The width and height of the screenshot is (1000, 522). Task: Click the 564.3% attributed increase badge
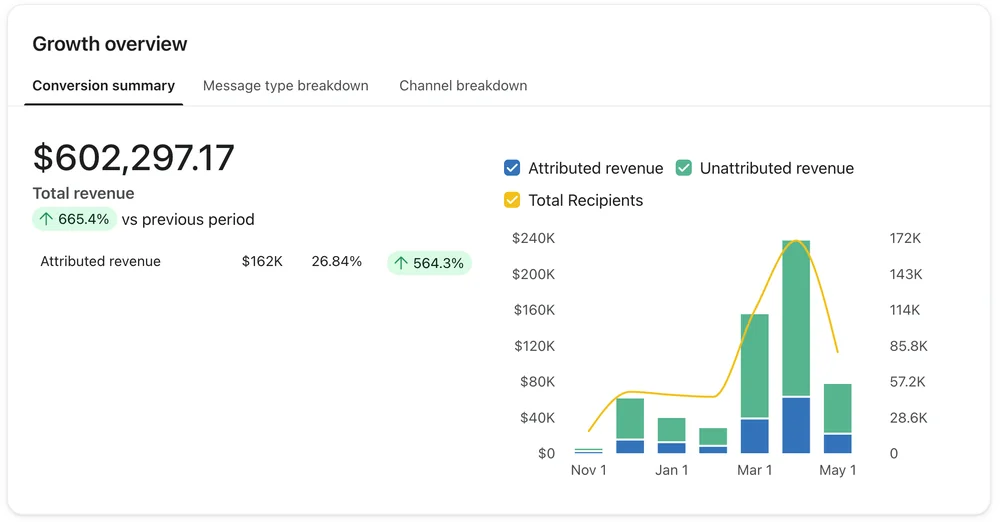pyautogui.click(x=429, y=263)
